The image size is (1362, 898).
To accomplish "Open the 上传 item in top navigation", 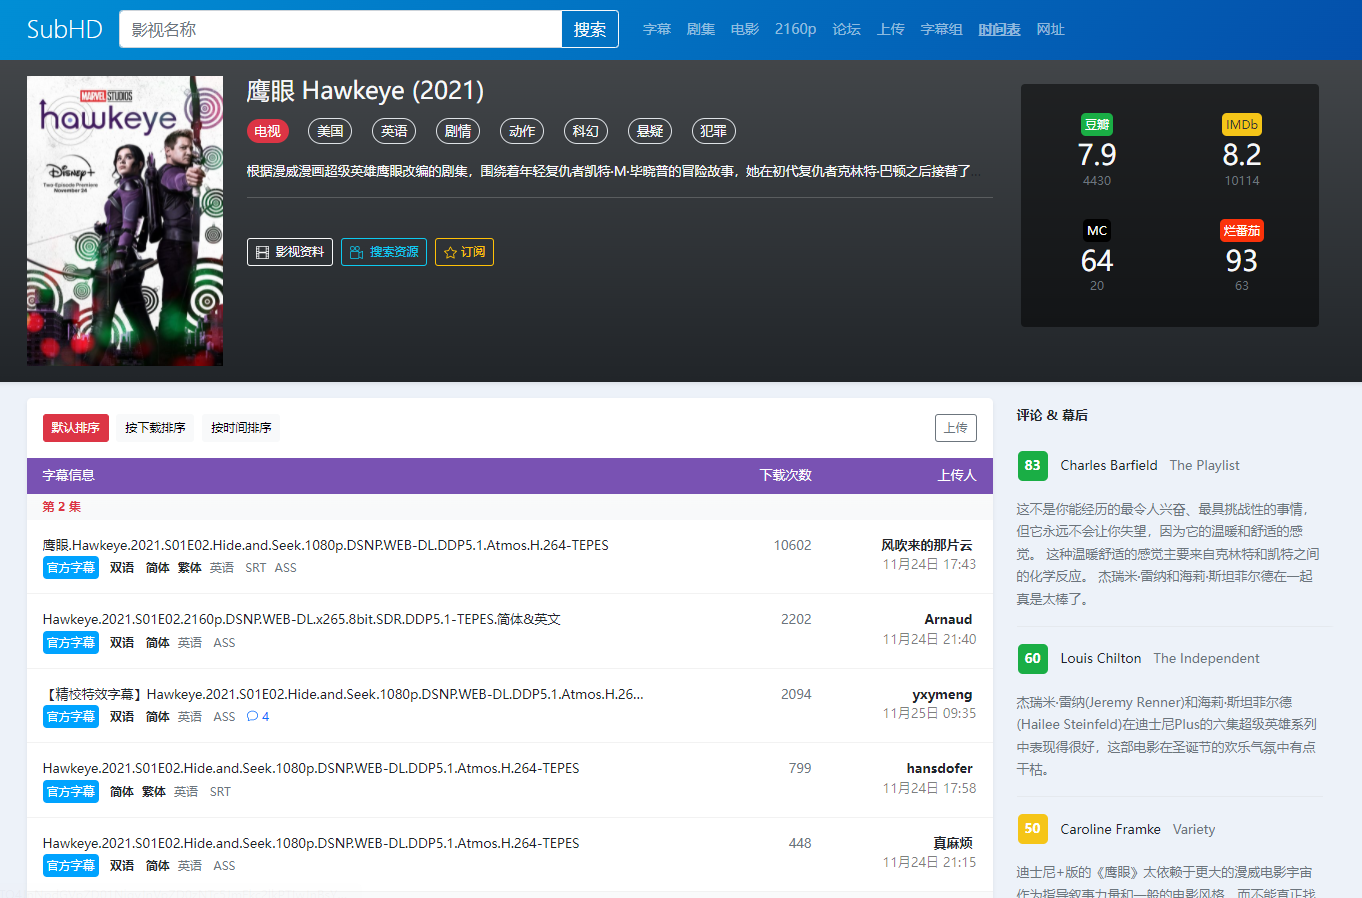I will pyautogui.click(x=891, y=29).
